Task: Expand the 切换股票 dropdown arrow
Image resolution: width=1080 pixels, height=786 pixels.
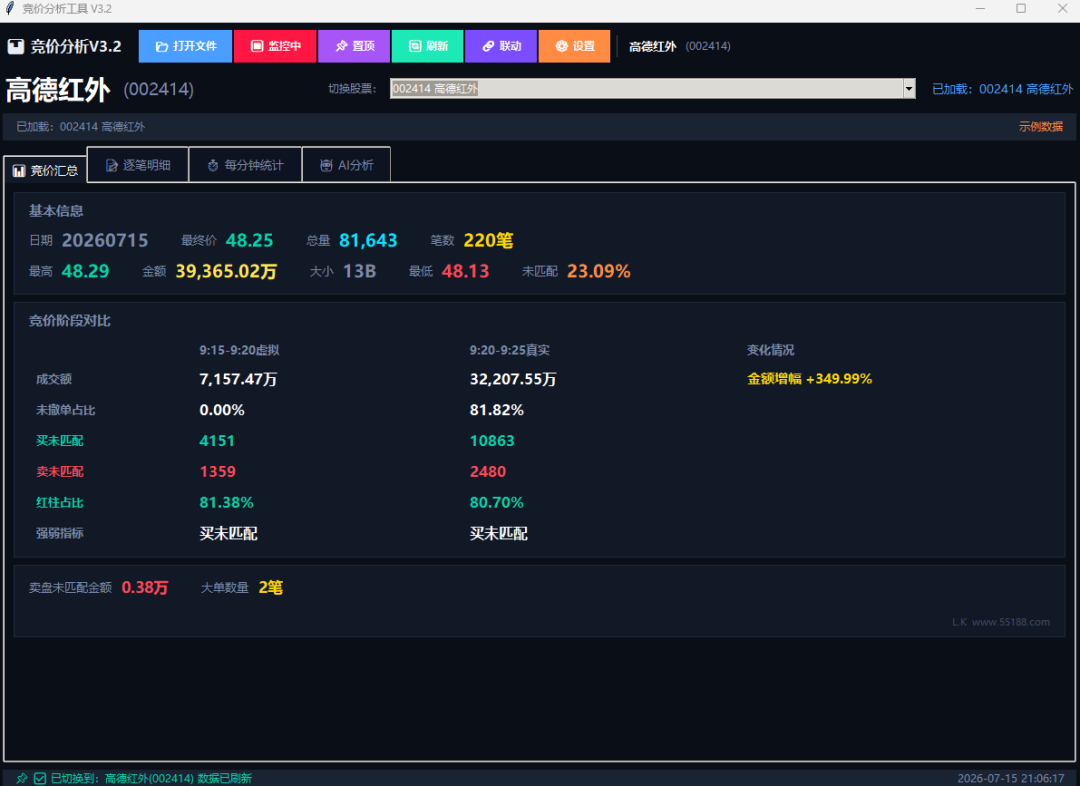Action: 908,89
